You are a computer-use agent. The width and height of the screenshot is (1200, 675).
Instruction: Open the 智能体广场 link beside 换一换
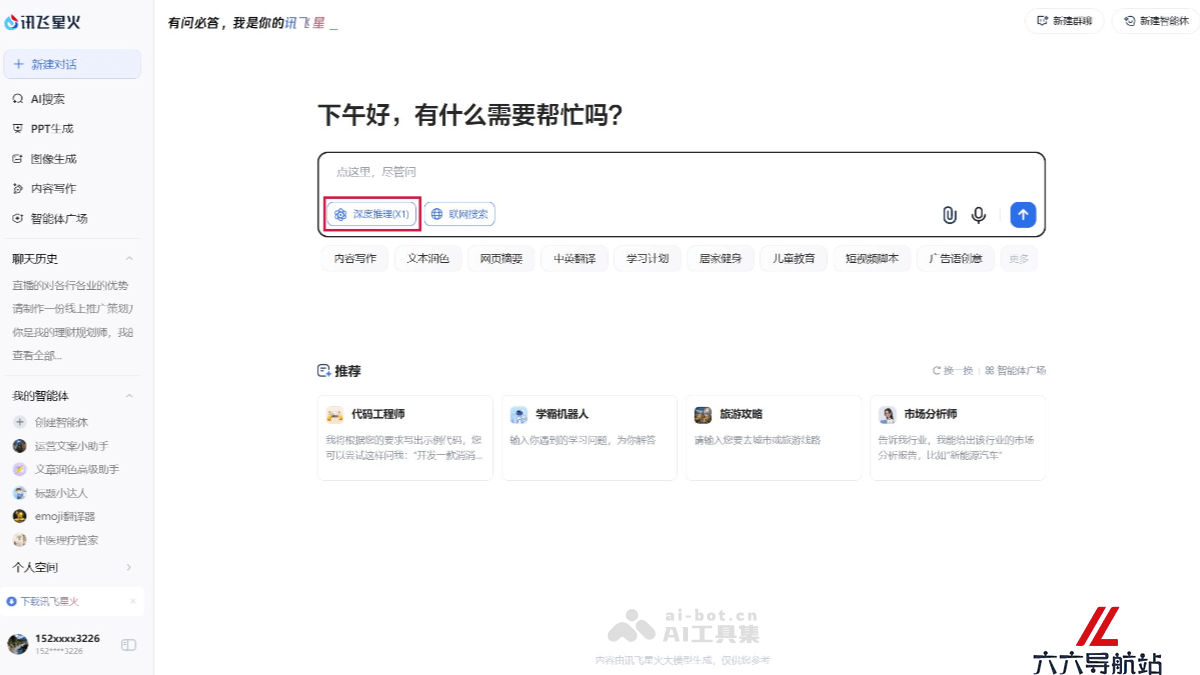[x=1015, y=370]
